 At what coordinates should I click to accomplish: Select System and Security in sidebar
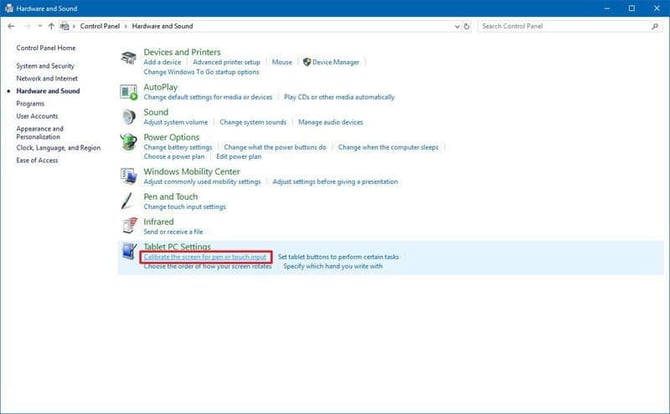tap(46, 66)
